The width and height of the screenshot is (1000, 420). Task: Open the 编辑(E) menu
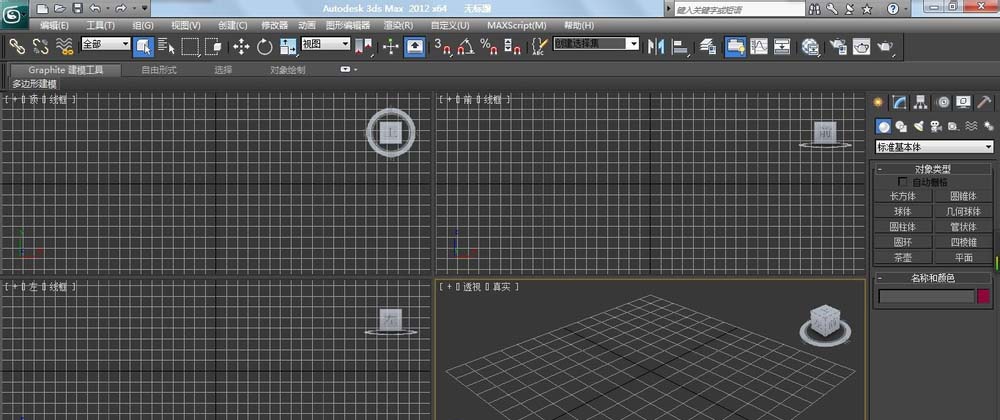pyautogui.click(x=54, y=25)
